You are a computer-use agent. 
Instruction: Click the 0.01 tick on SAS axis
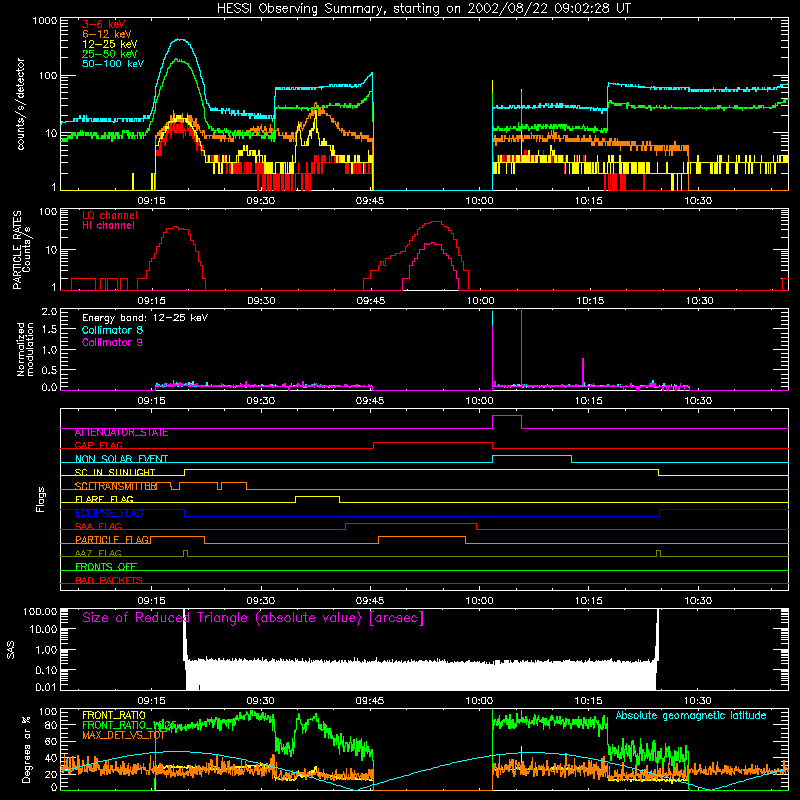click(x=46, y=687)
